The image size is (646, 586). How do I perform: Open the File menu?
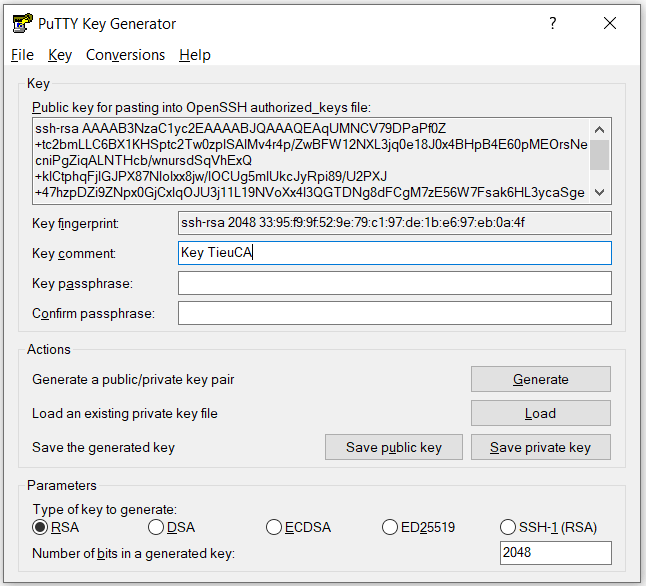pyautogui.click(x=22, y=55)
